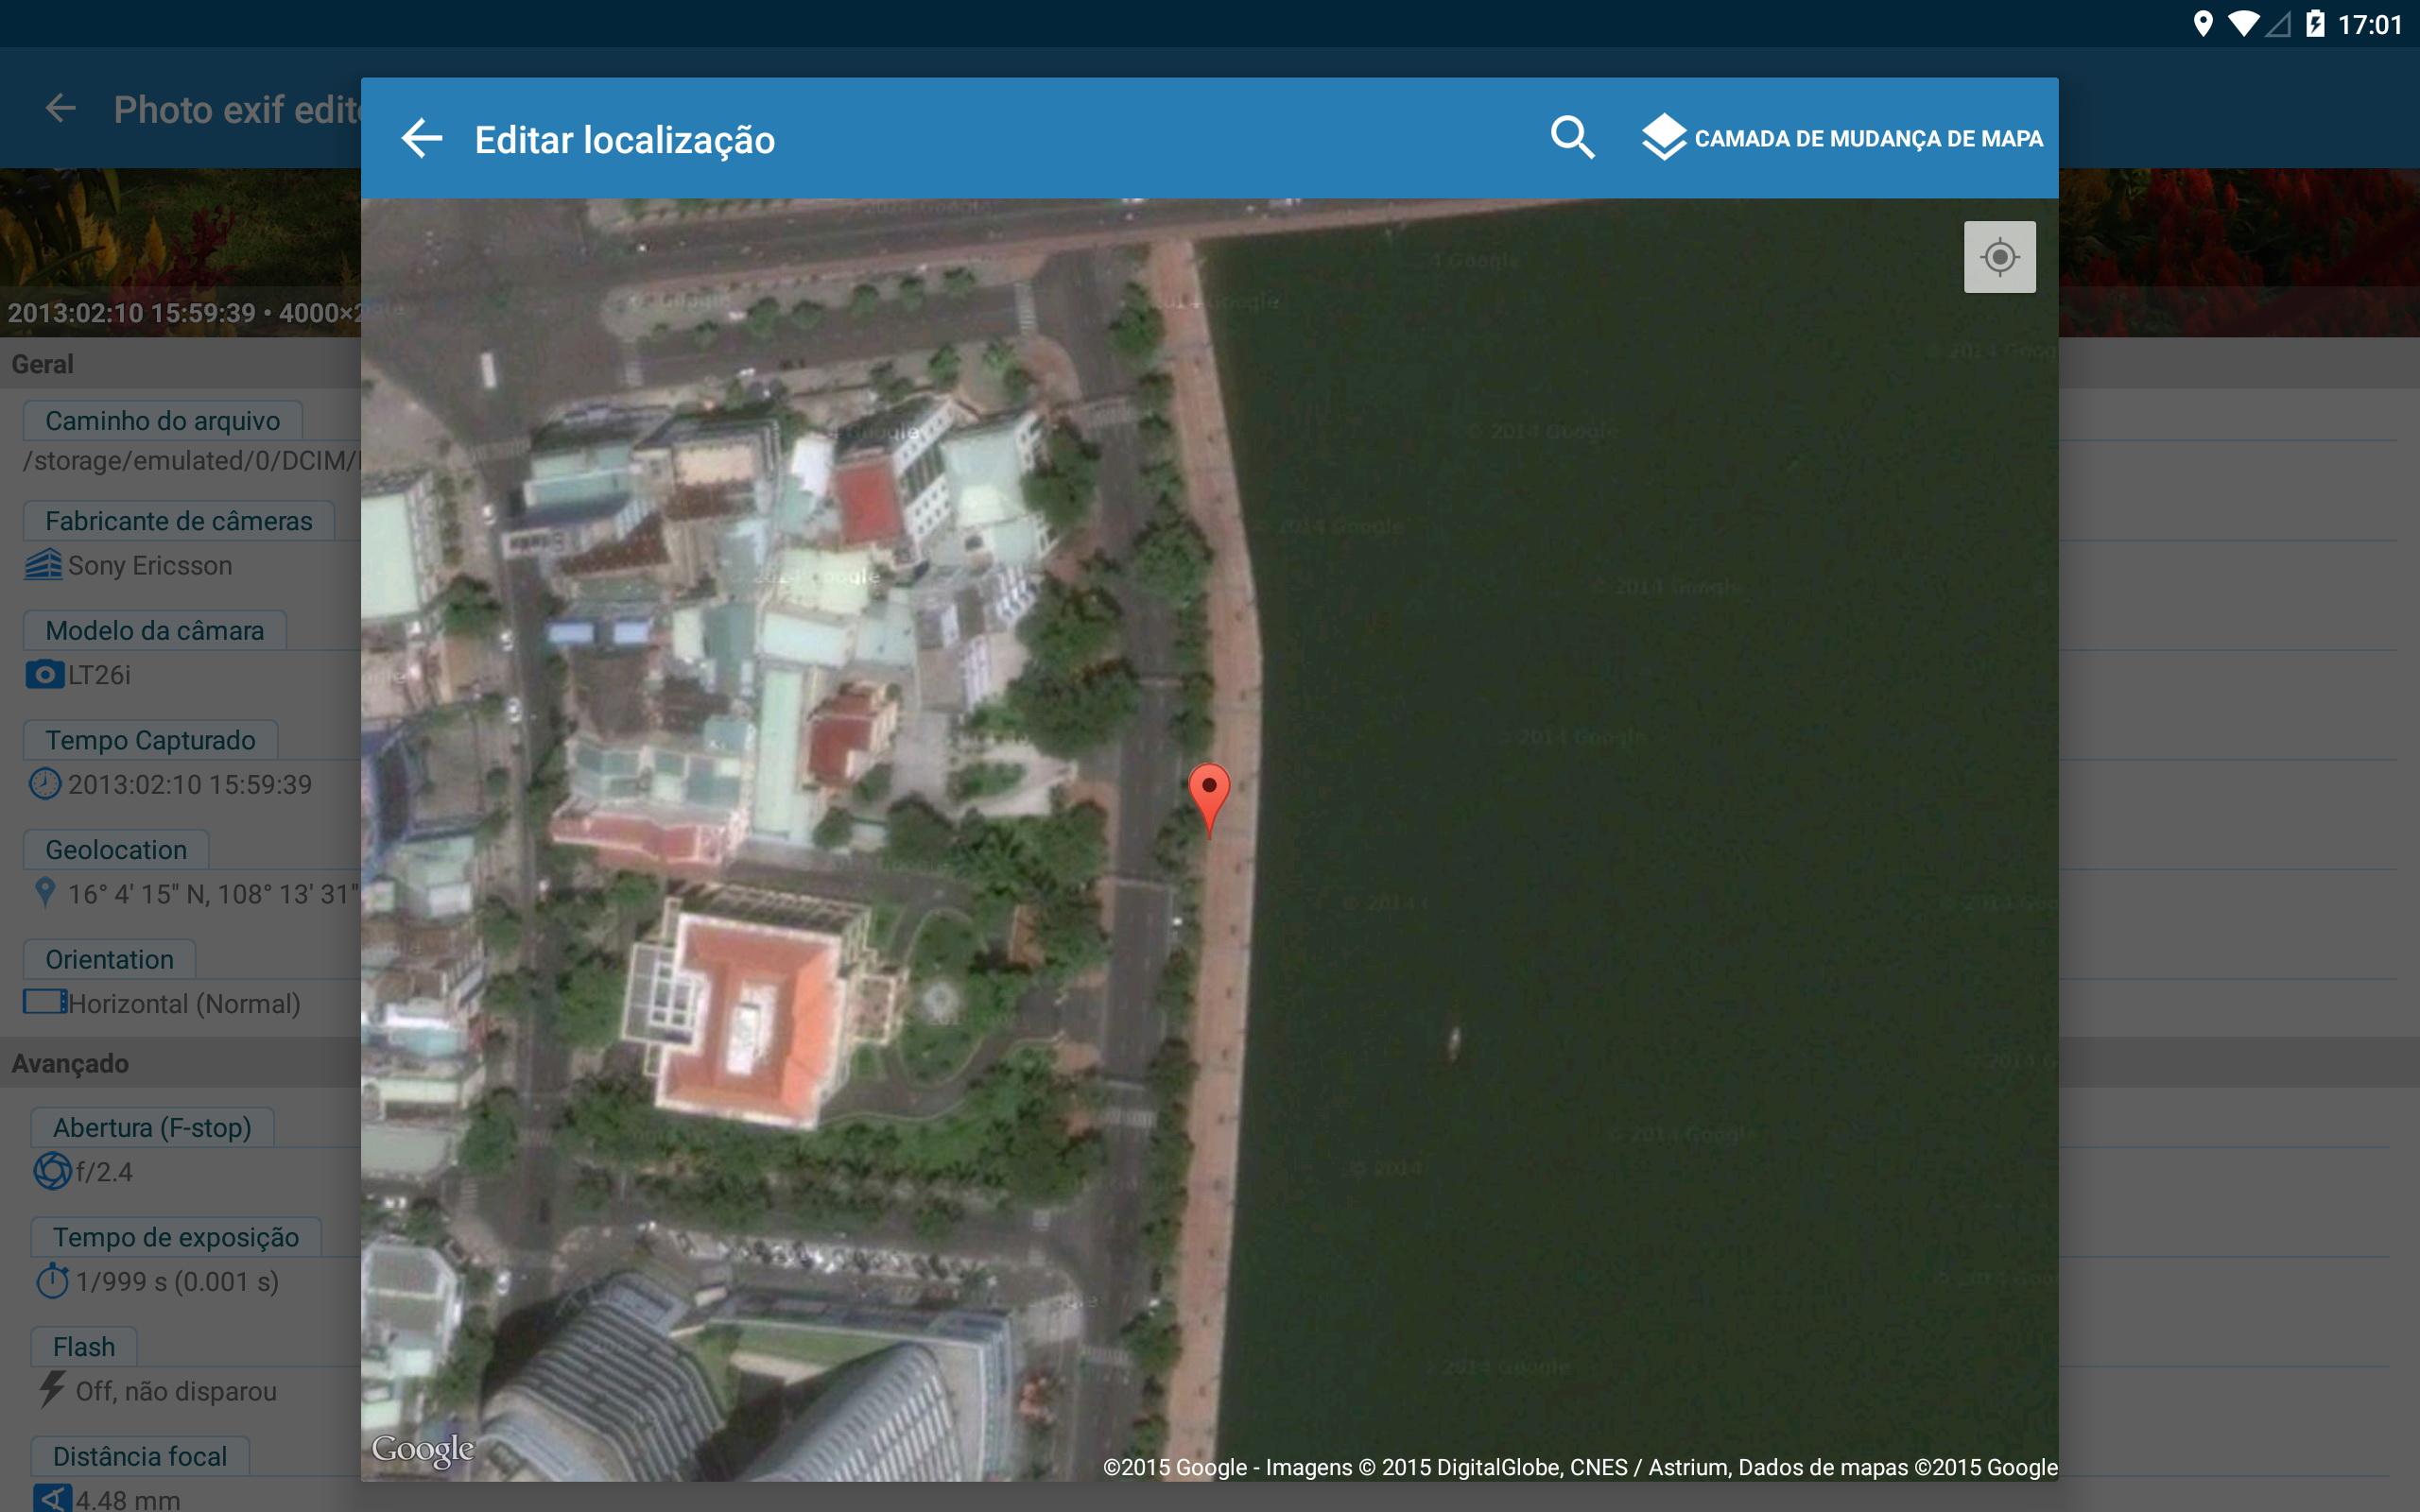The height and width of the screenshot is (1512, 2420).
Task: Click the aperture icon beside f/2.4
Action: [52, 1171]
